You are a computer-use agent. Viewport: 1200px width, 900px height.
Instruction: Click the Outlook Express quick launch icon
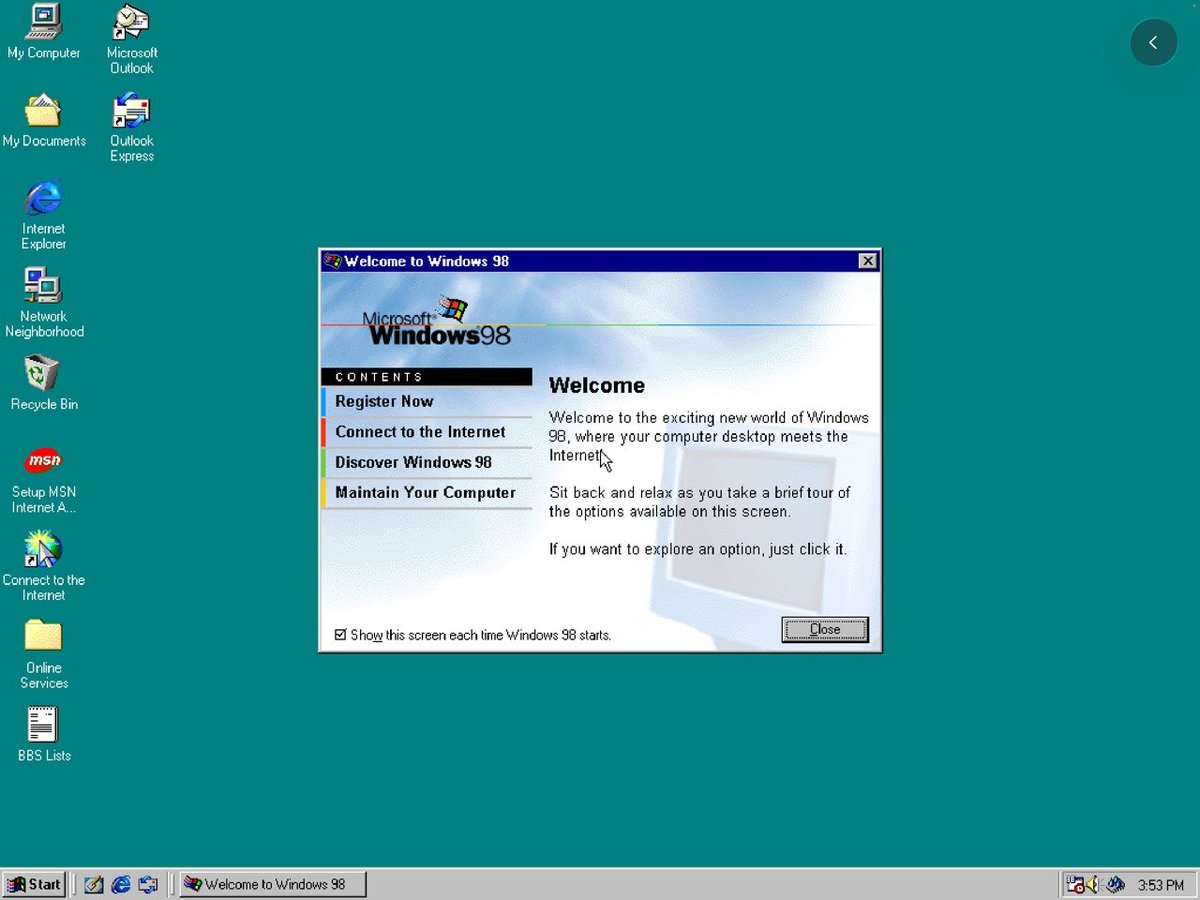148,884
